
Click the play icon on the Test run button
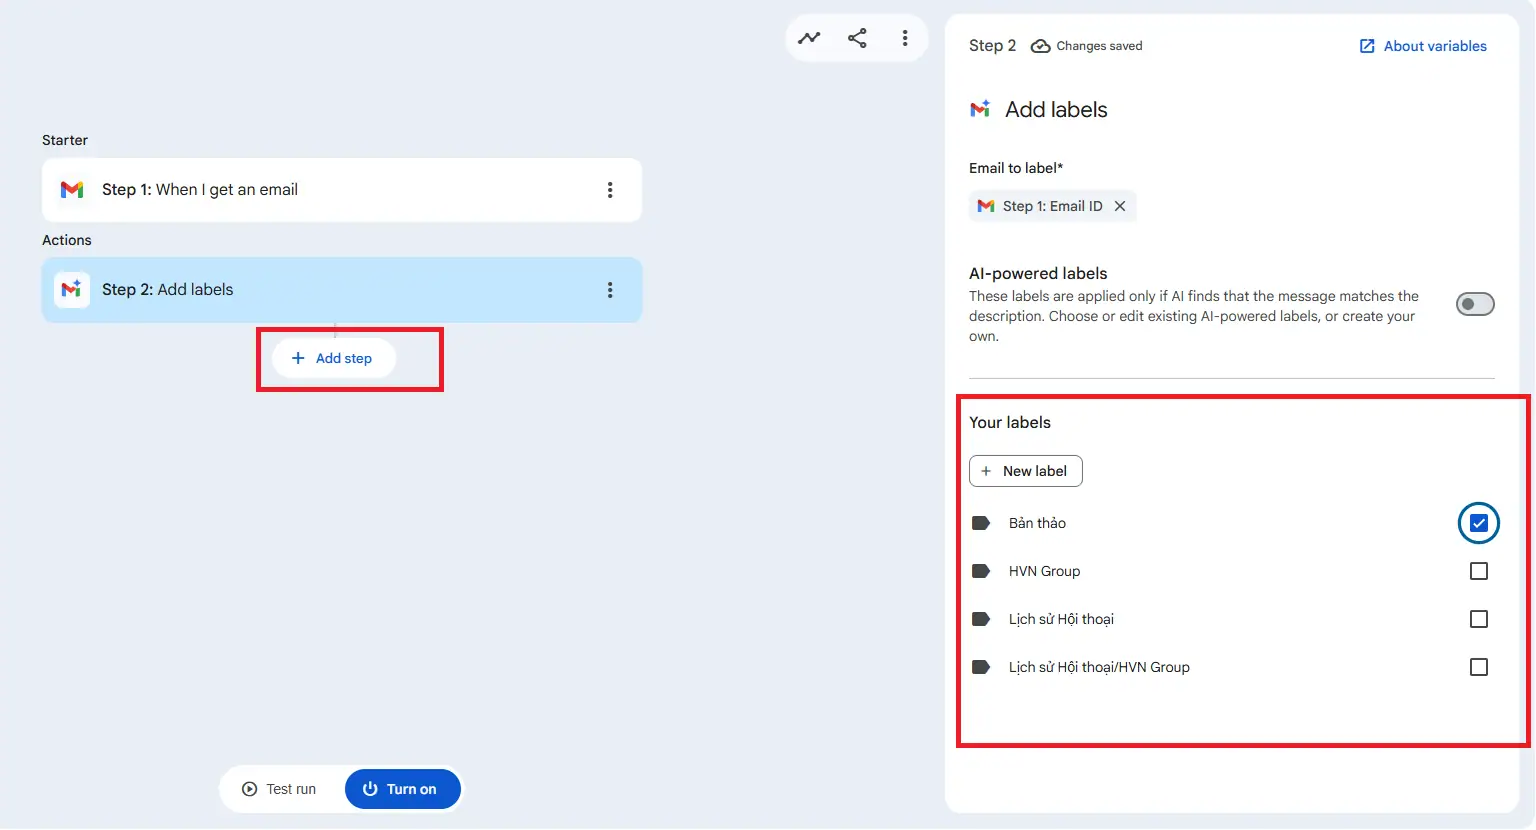(250, 789)
